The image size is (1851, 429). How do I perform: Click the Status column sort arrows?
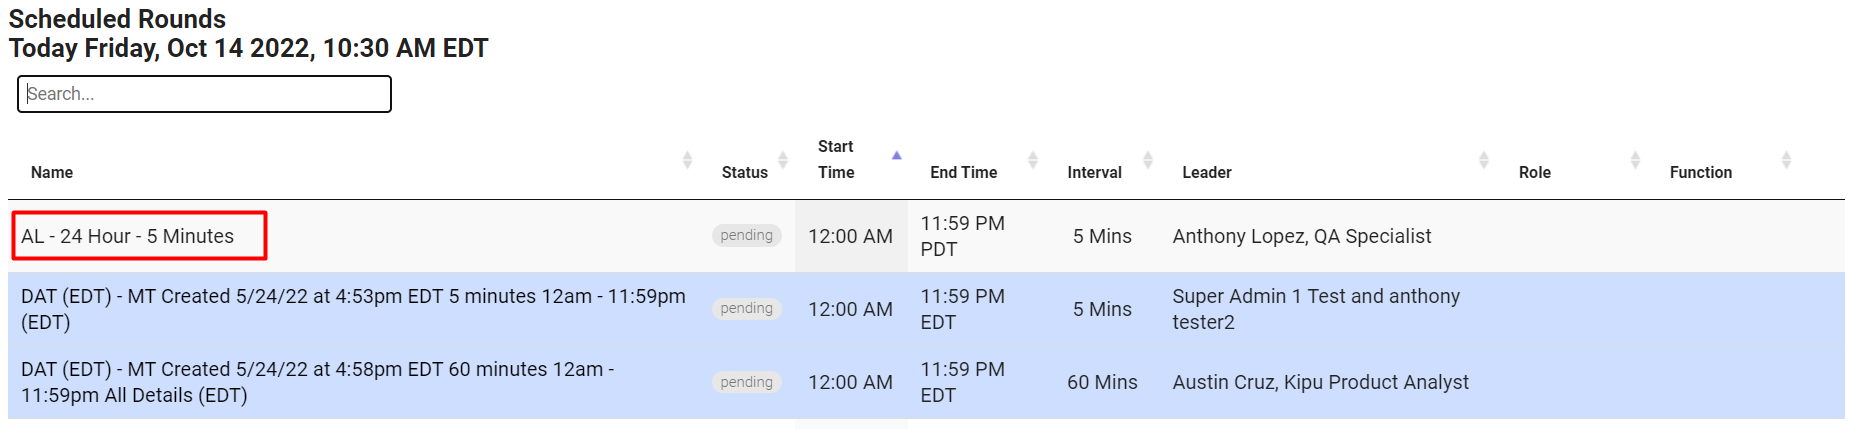tap(783, 160)
